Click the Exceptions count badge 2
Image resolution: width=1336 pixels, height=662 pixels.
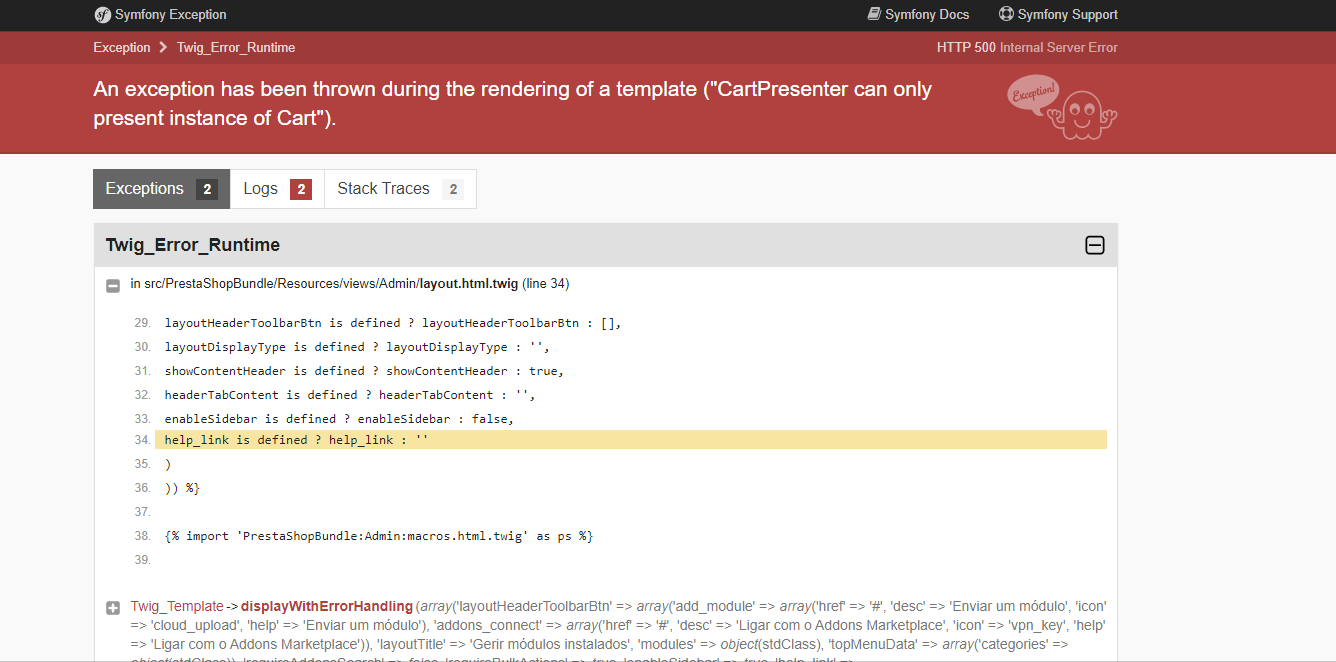tap(207, 189)
